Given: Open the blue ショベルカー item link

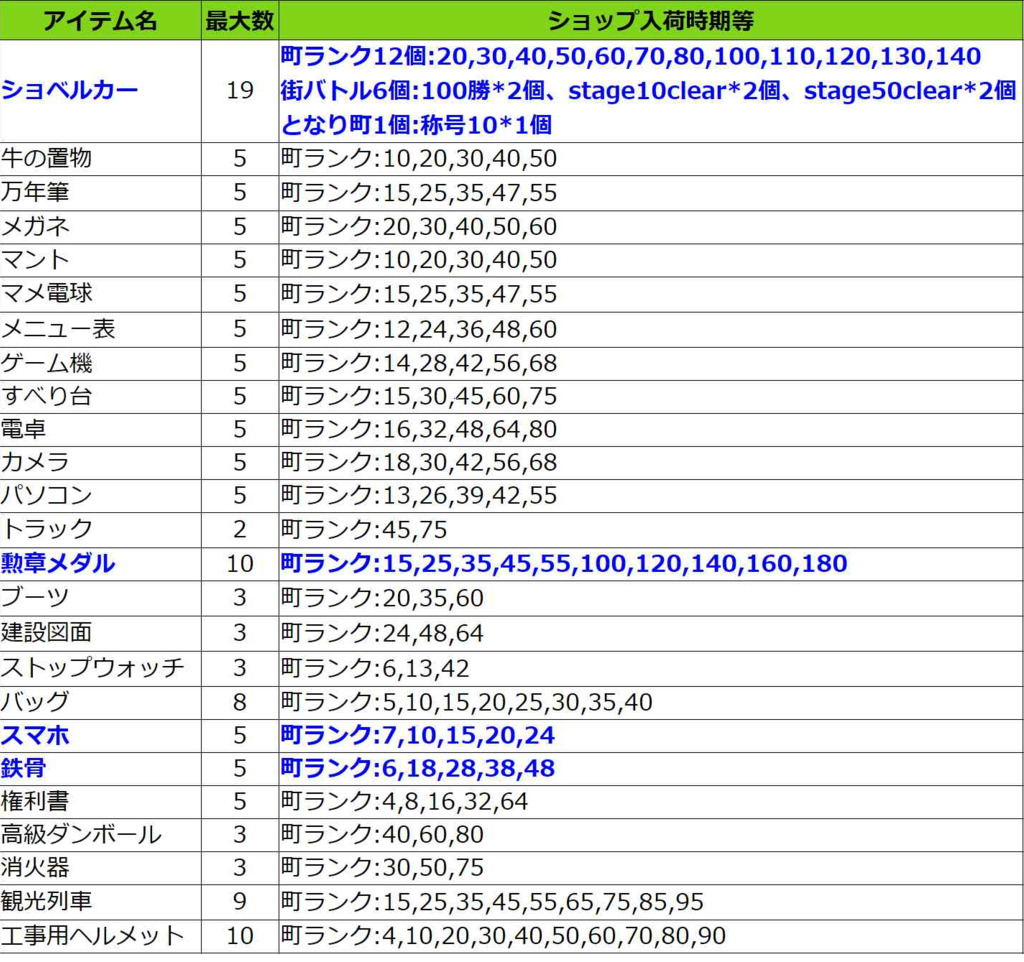Looking at the screenshot, I should click(x=70, y=91).
